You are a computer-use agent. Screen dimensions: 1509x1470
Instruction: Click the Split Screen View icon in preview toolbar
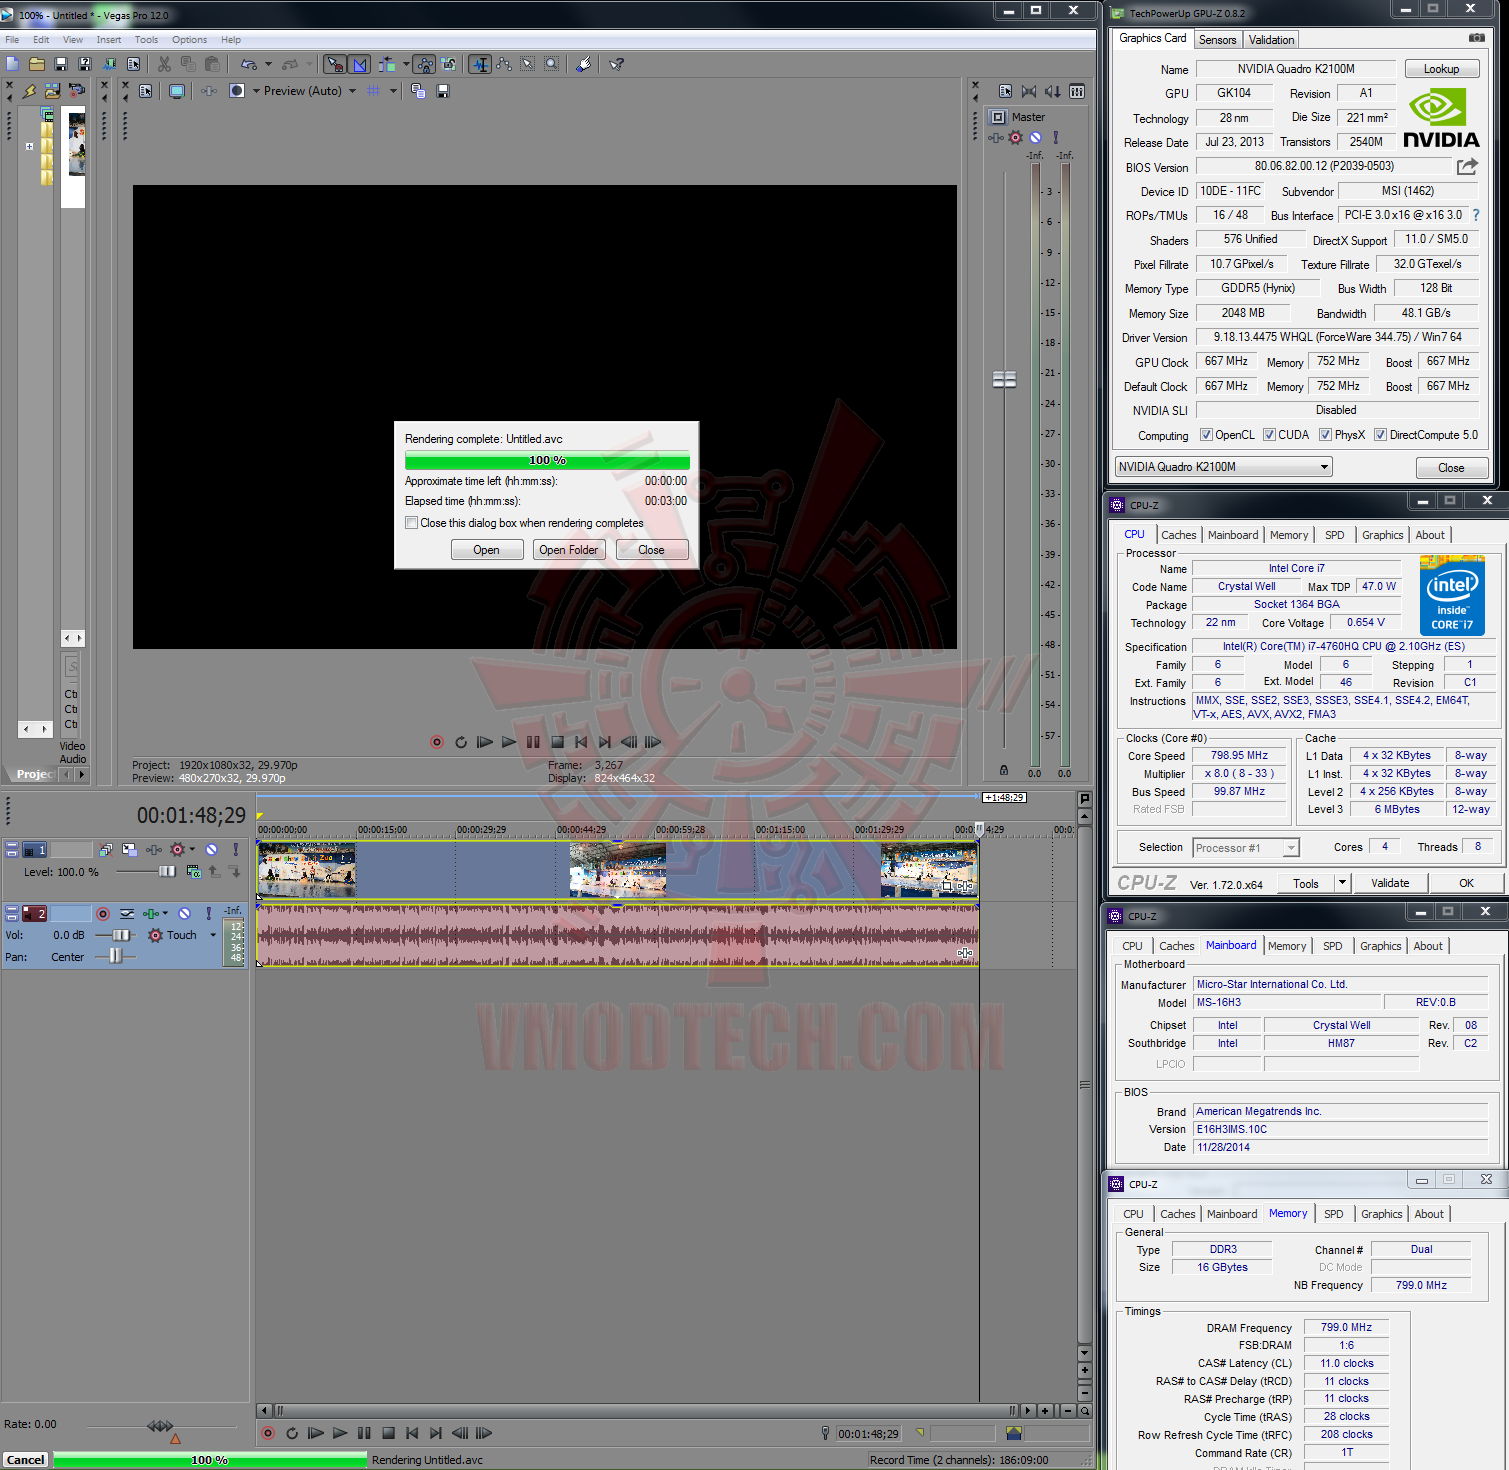[x=237, y=91]
